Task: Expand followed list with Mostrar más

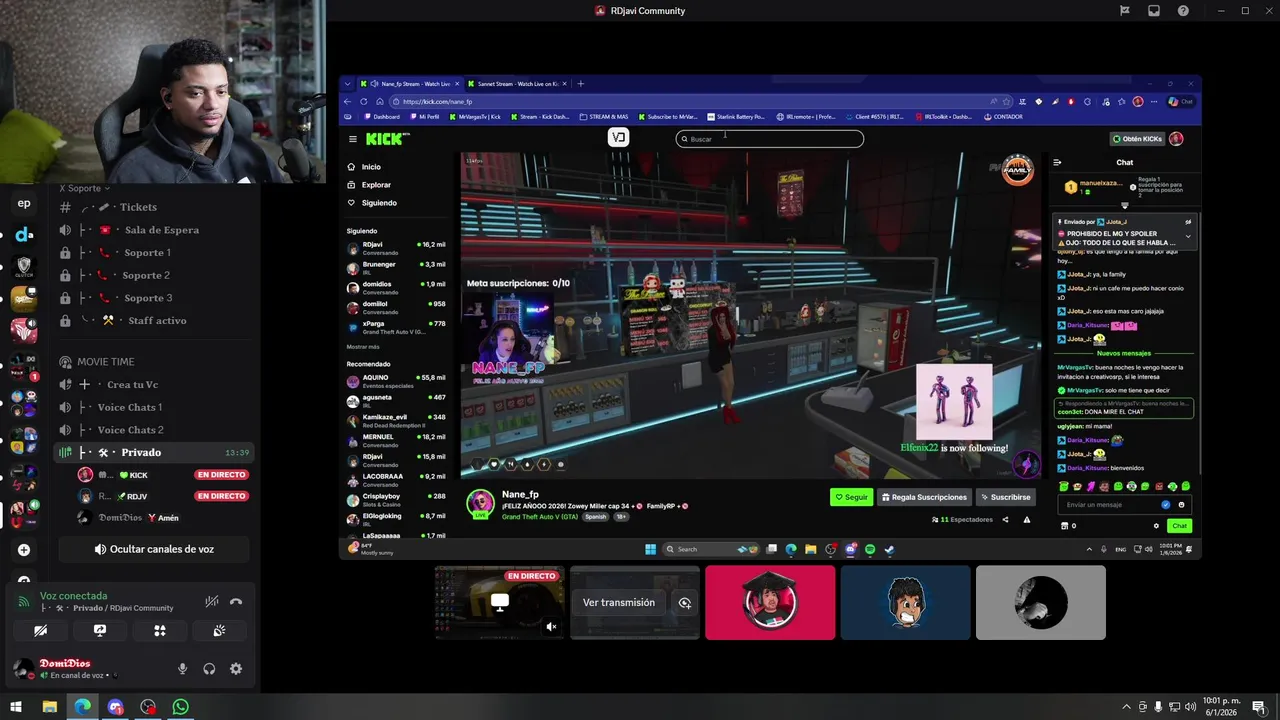Action: pyautogui.click(x=363, y=346)
